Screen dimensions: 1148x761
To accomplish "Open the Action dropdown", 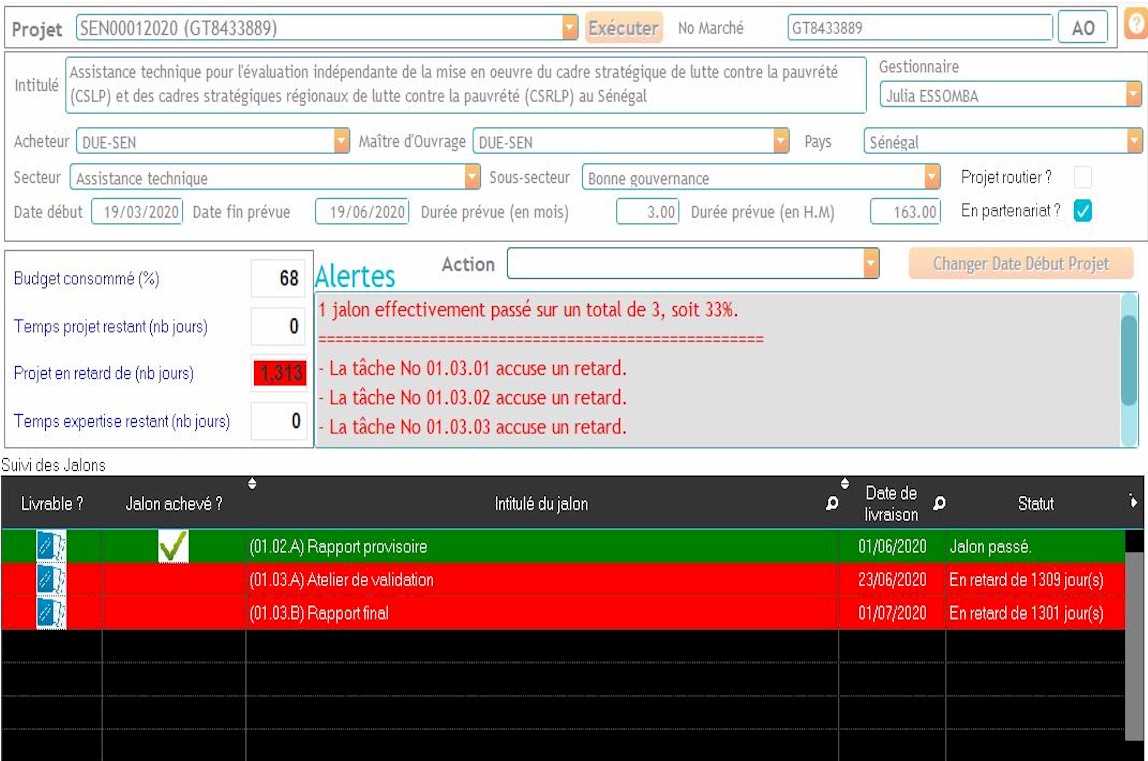I will pos(871,264).
